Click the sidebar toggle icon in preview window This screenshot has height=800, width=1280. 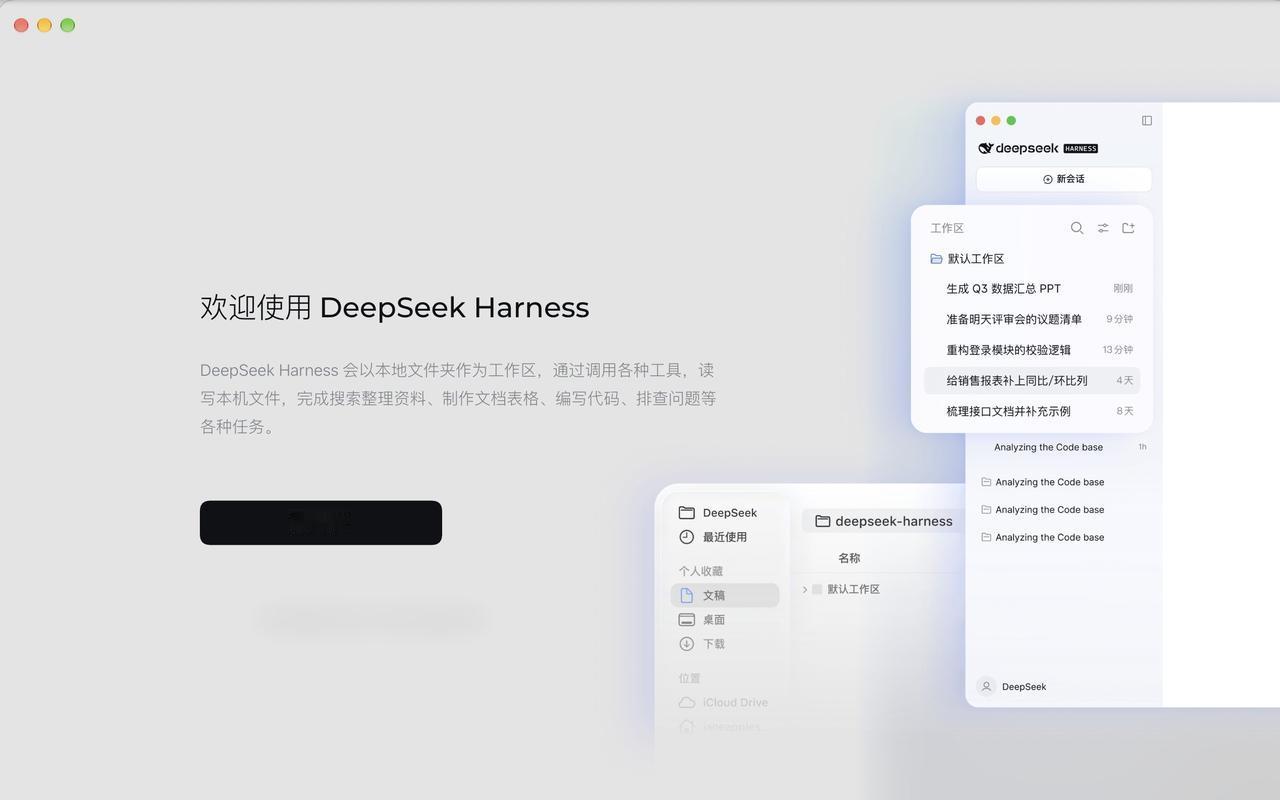[x=1147, y=120]
